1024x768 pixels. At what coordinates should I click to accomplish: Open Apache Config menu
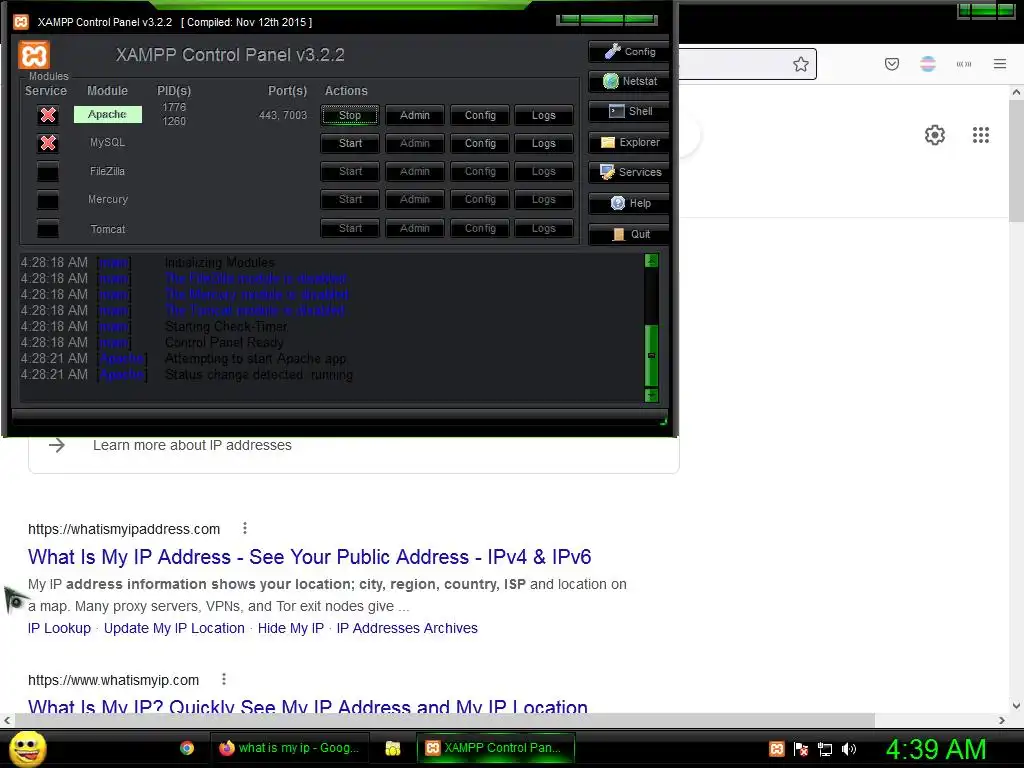[x=480, y=115]
